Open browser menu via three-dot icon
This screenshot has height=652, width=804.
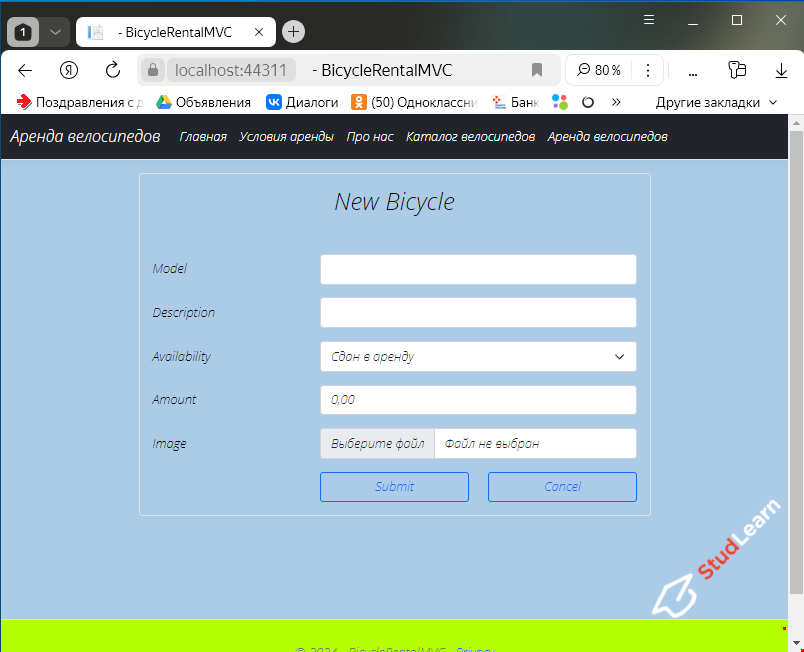point(647,71)
